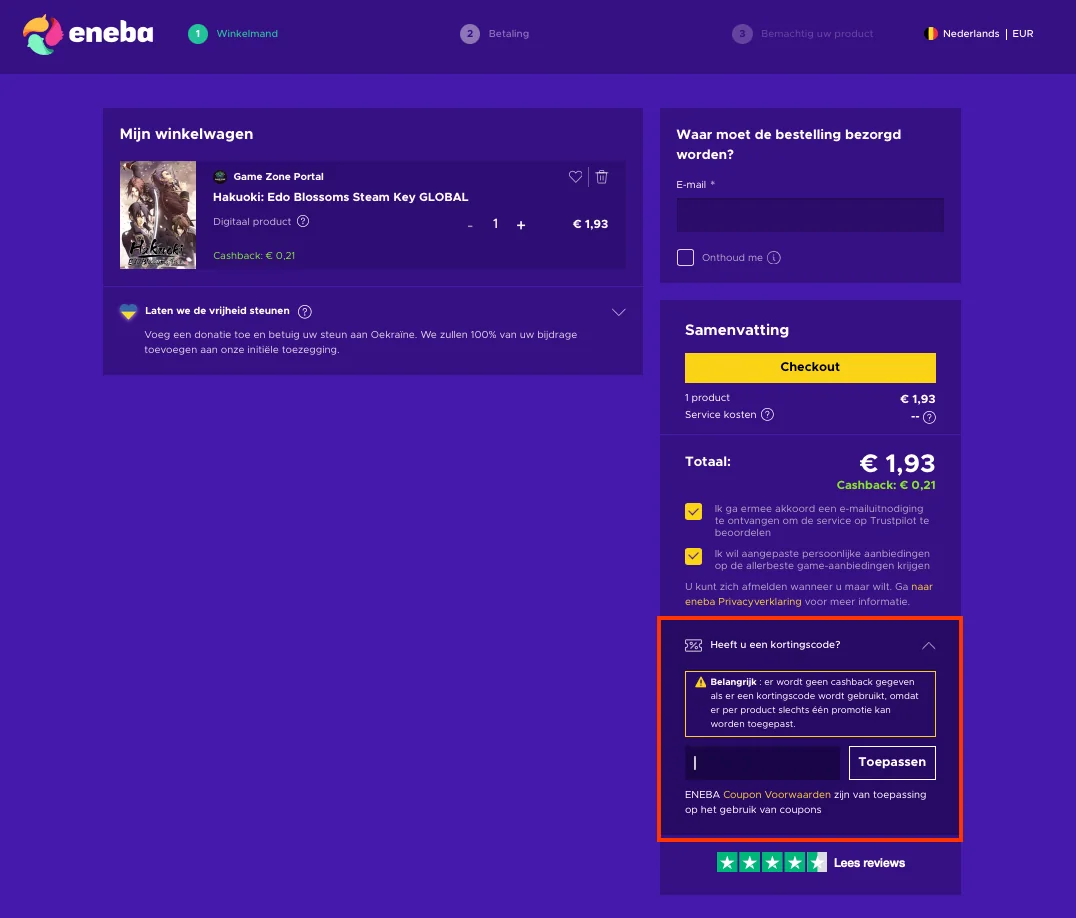Screen dimensions: 1076x918
Task: Click help icon next to Service kosten
Action: [x=767, y=415]
